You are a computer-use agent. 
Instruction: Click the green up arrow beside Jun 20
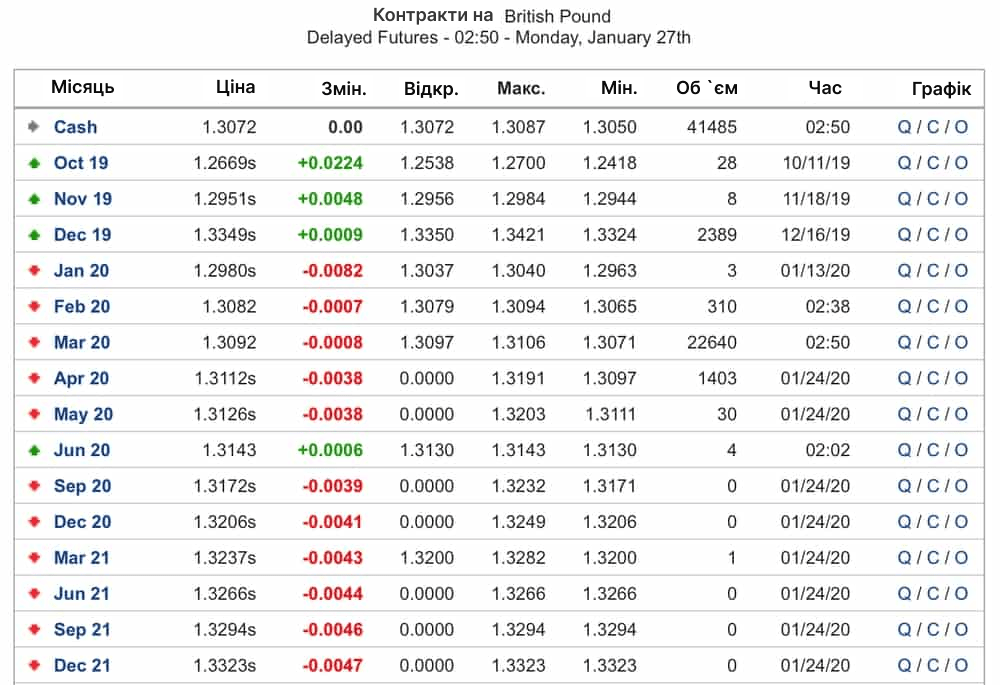34,450
